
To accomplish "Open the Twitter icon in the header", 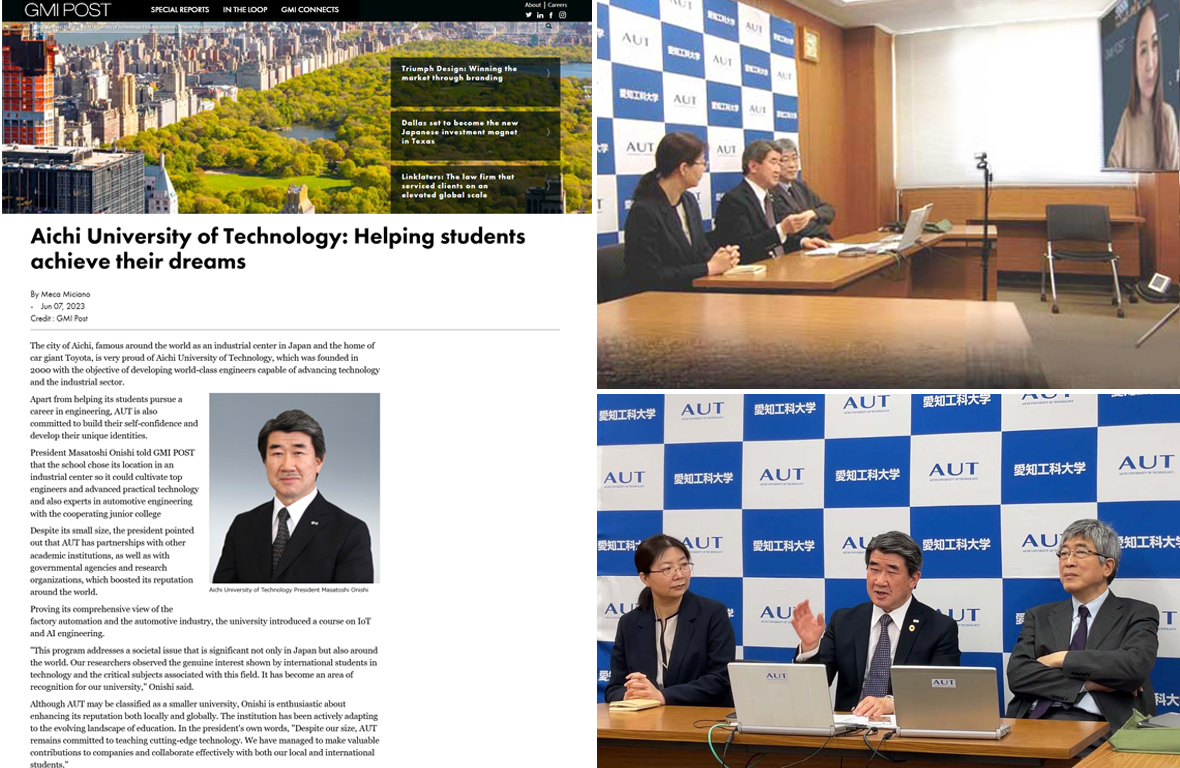I will (528, 15).
